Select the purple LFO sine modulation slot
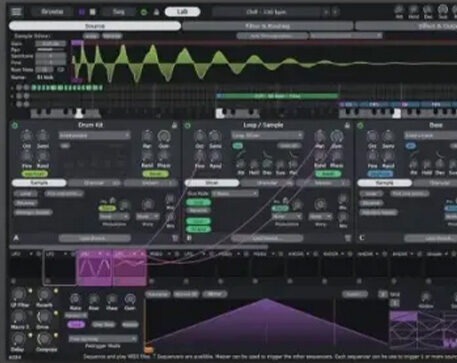This screenshot has width=457, height=363. (94, 268)
